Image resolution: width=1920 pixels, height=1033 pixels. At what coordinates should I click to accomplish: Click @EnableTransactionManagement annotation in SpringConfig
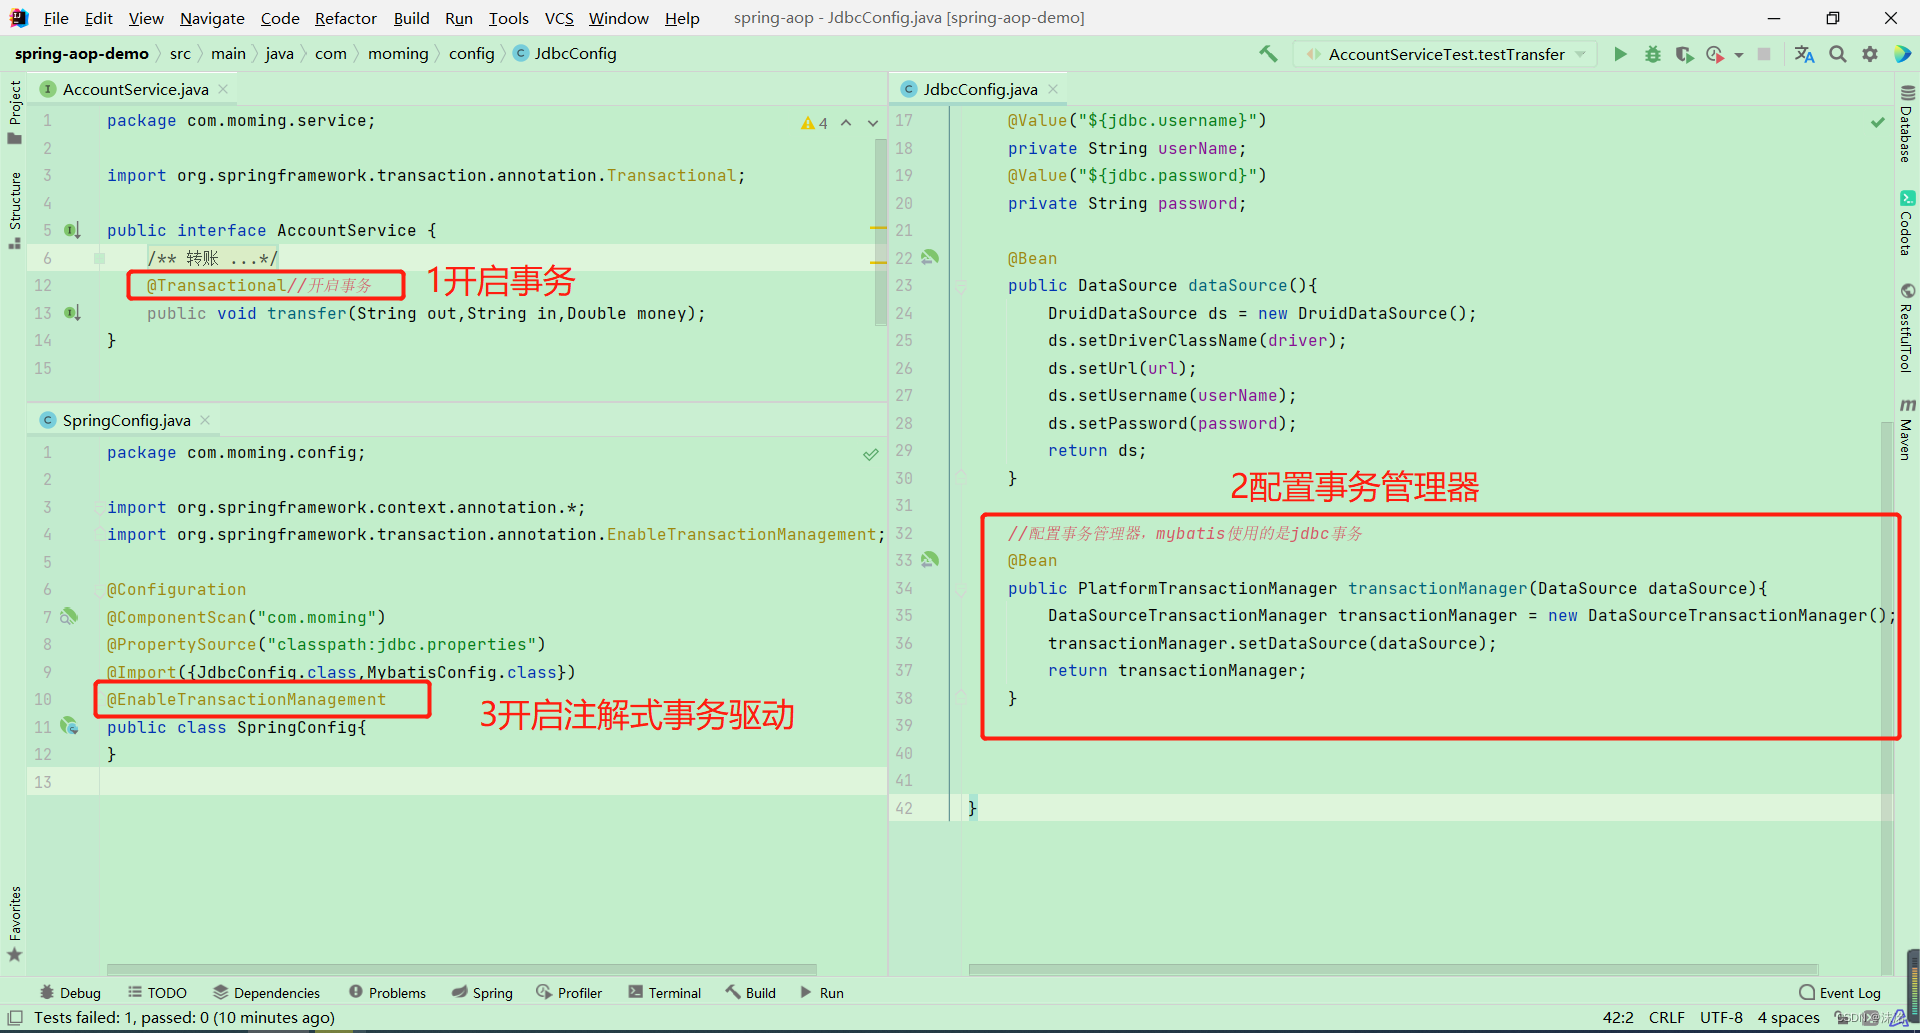[246, 700]
